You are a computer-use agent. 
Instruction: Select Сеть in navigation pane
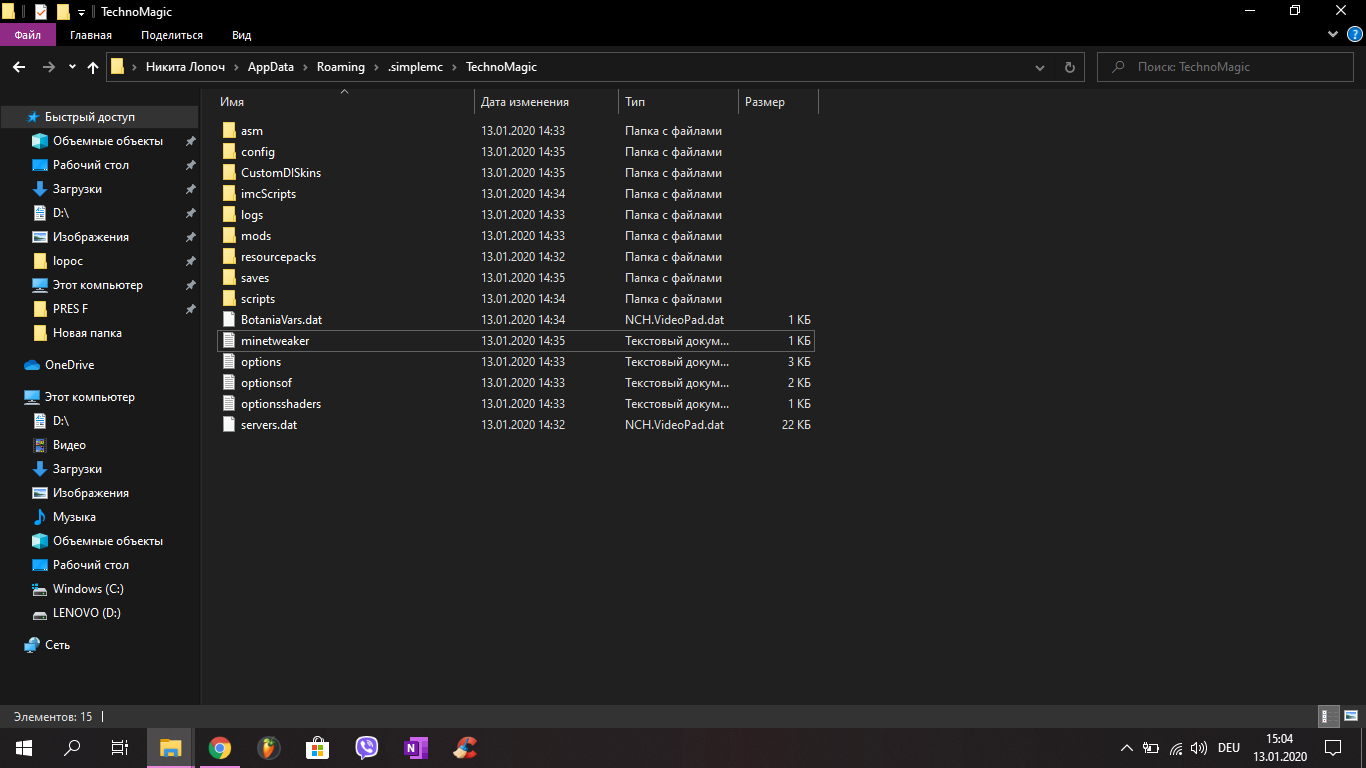pyautogui.click(x=57, y=645)
